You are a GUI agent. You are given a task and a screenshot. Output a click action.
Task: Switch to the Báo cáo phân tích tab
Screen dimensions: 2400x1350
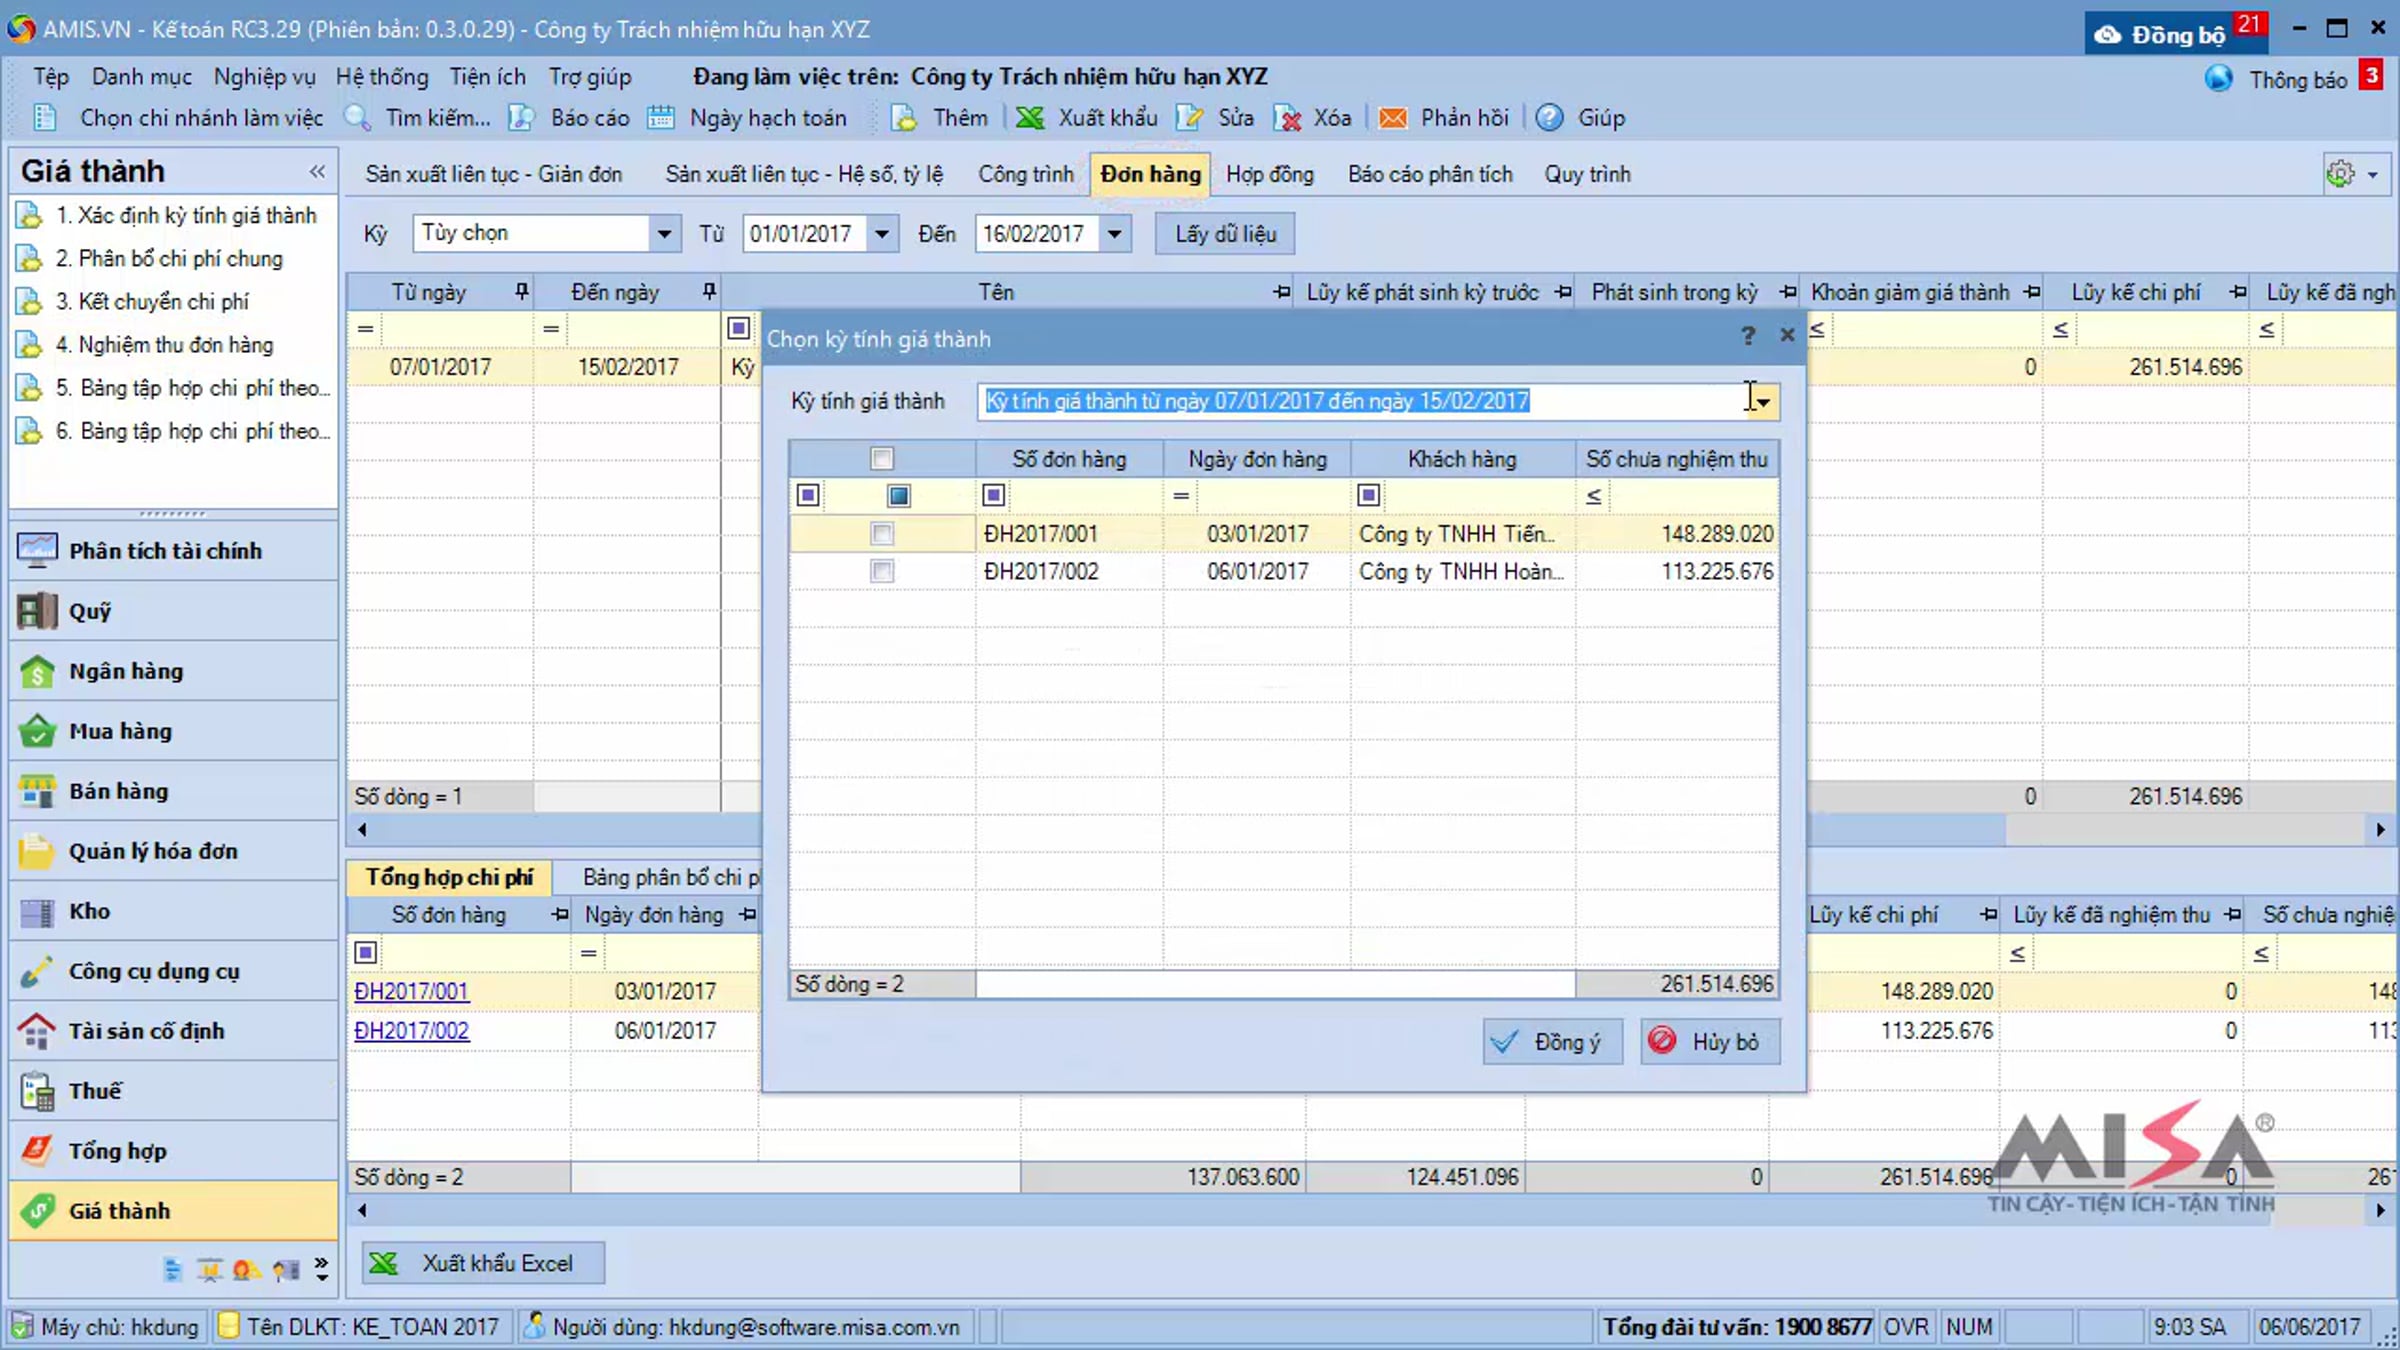1430,174
